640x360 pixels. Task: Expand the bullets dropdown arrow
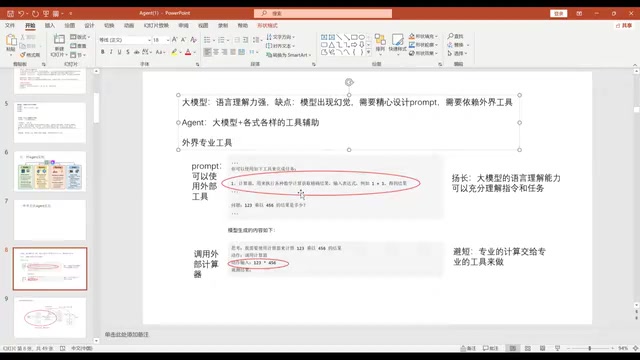tap(214, 40)
